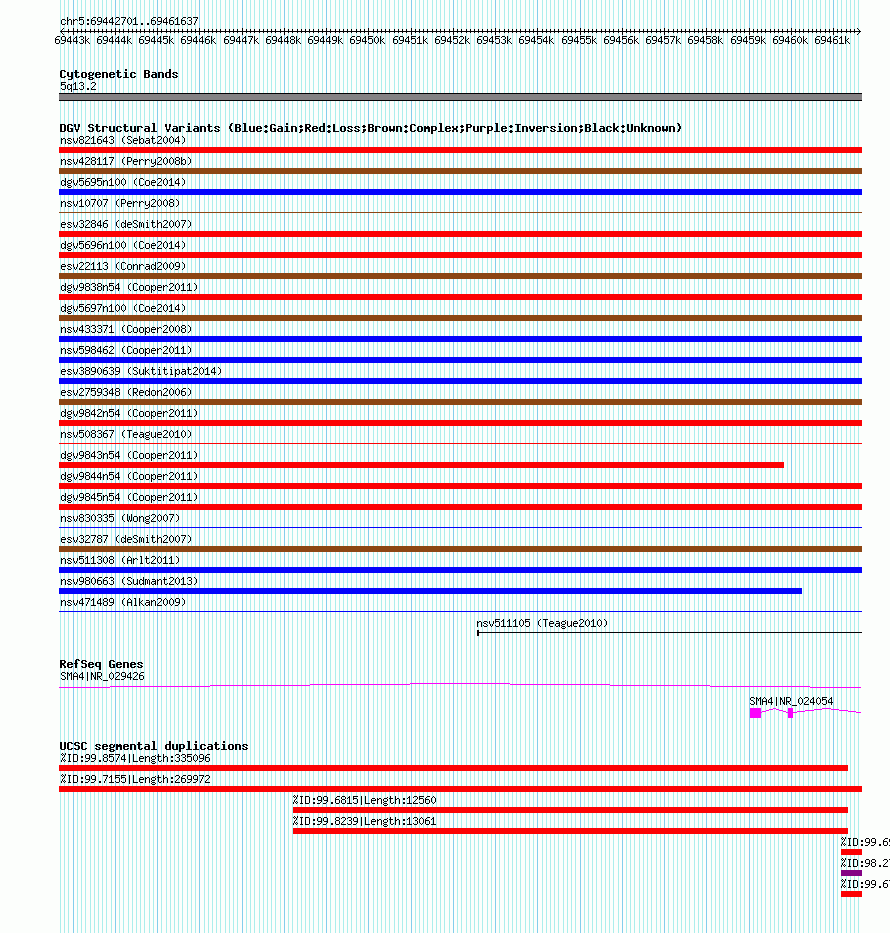The width and height of the screenshot is (890, 933).
Task: Select the large magenta exon of SMA4|NR_024054
Action: click(x=756, y=713)
